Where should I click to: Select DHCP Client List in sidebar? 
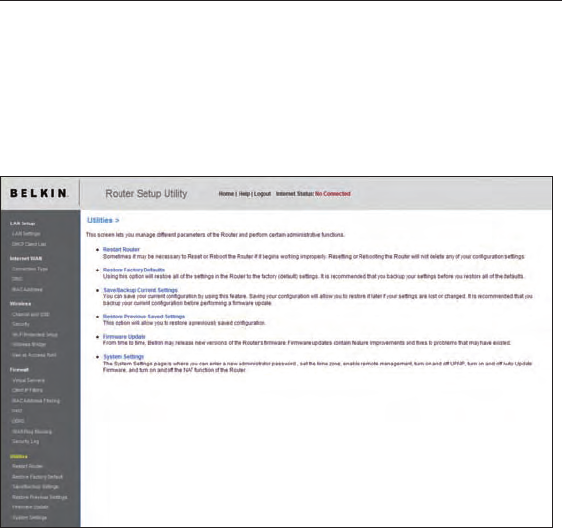click(x=29, y=244)
